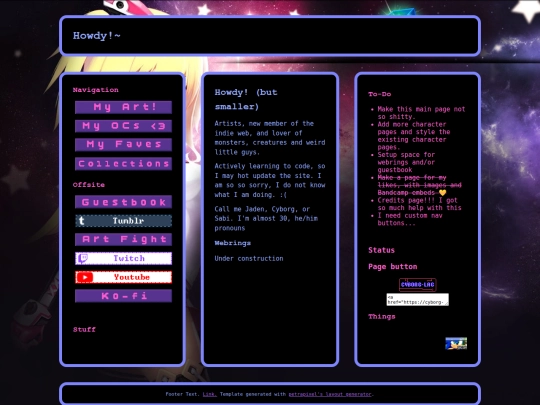Click the 'Webrings' heading
This screenshot has height=405, width=540.
232,243
